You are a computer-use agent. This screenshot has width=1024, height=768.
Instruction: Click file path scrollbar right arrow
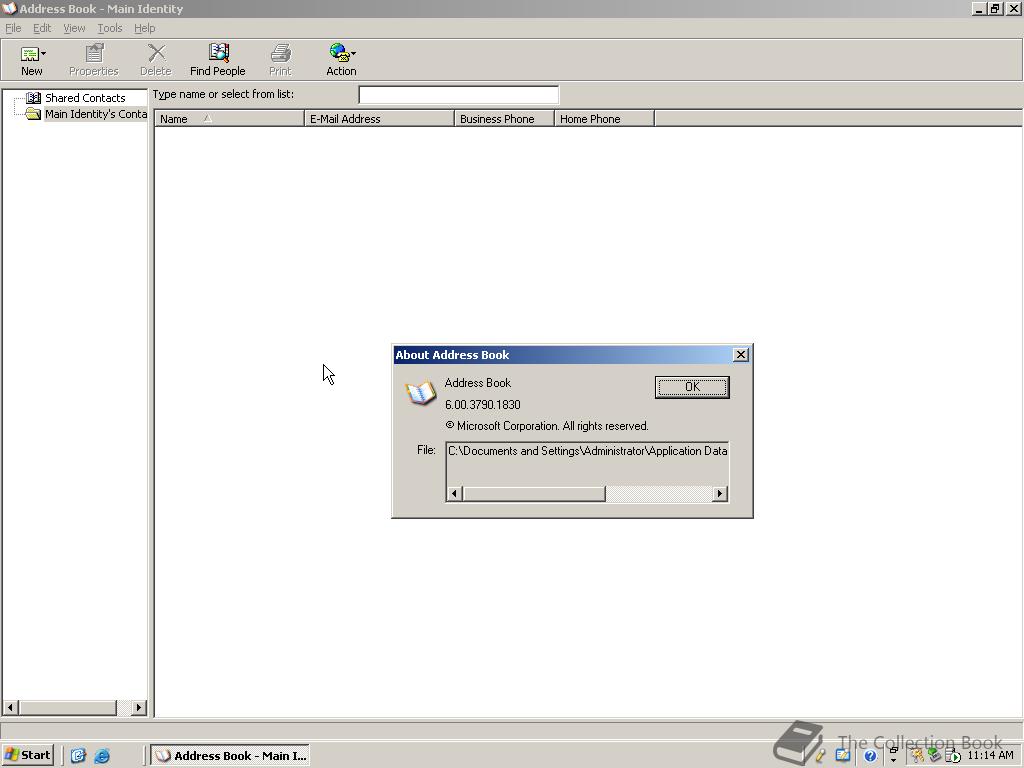pyautogui.click(x=720, y=494)
